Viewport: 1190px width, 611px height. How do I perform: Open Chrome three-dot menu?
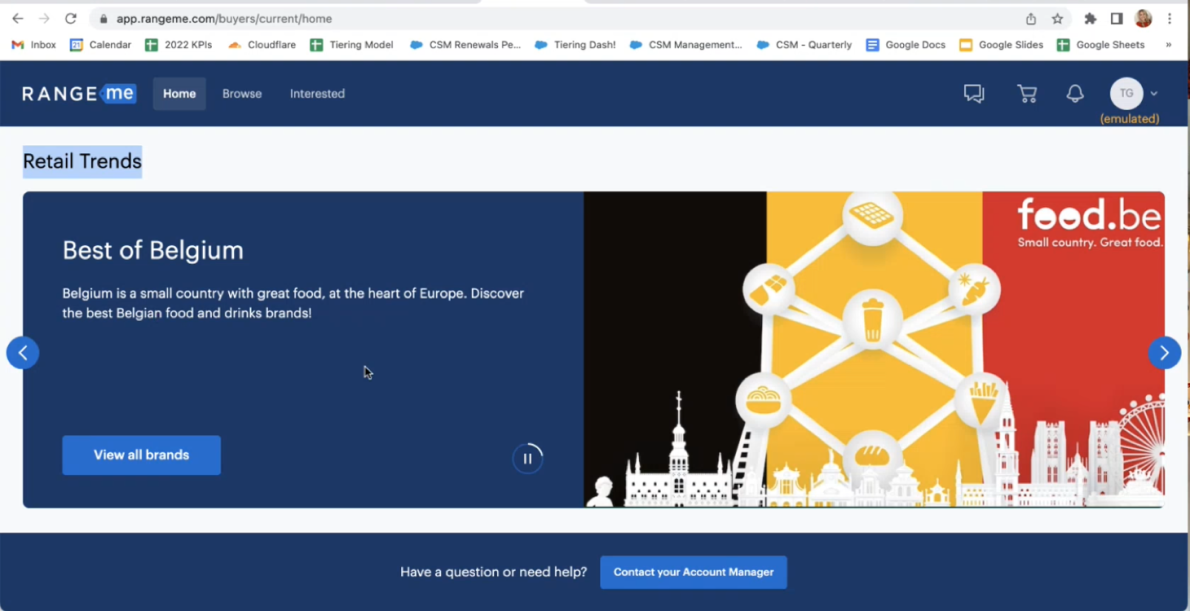[1169, 19]
